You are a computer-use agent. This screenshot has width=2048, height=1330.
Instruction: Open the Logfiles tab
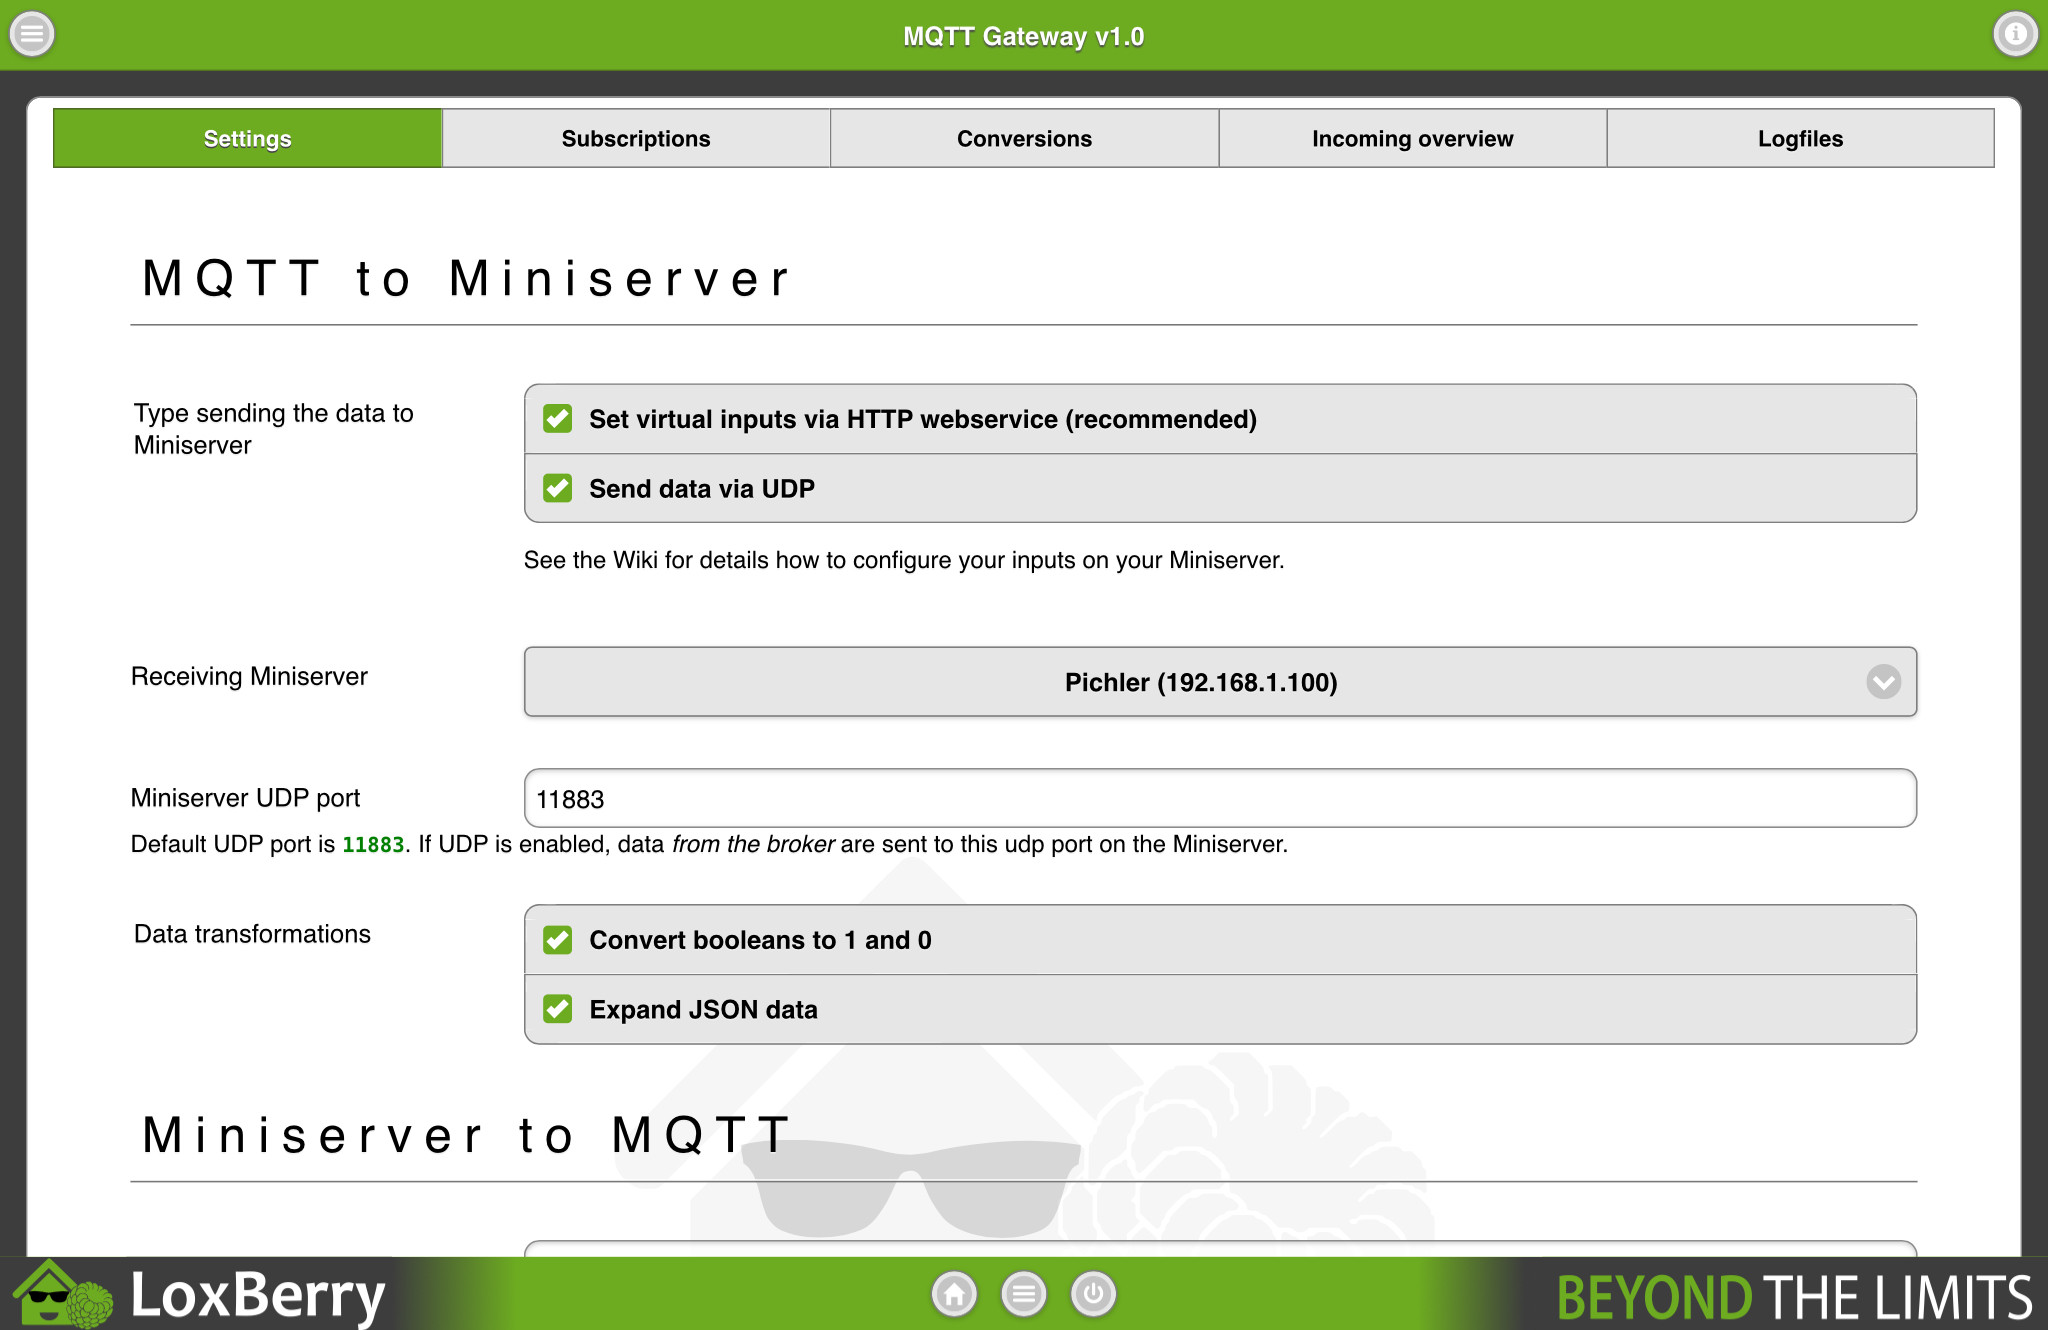[x=1800, y=139]
